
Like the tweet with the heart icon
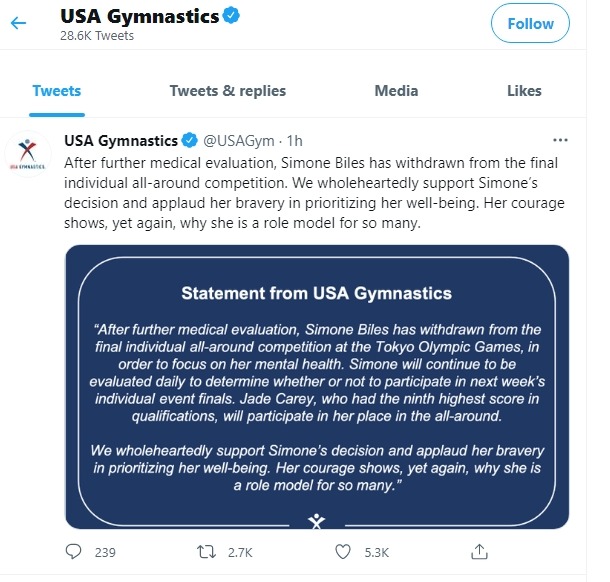point(343,552)
